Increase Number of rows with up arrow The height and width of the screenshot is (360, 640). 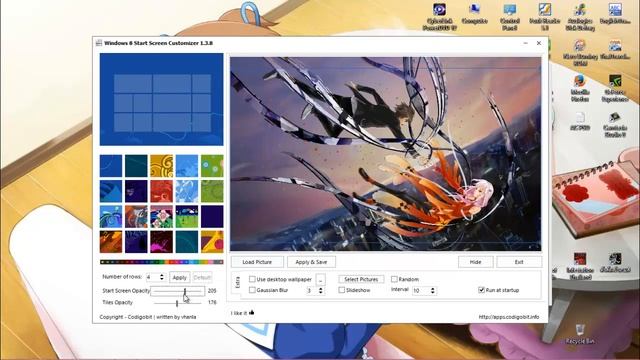coord(162,275)
